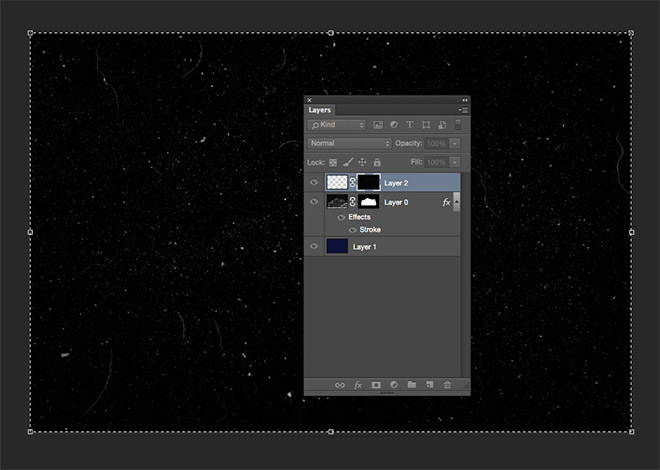Open the Normal blending mode dropdown
The width and height of the screenshot is (660, 470).
[349, 144]
